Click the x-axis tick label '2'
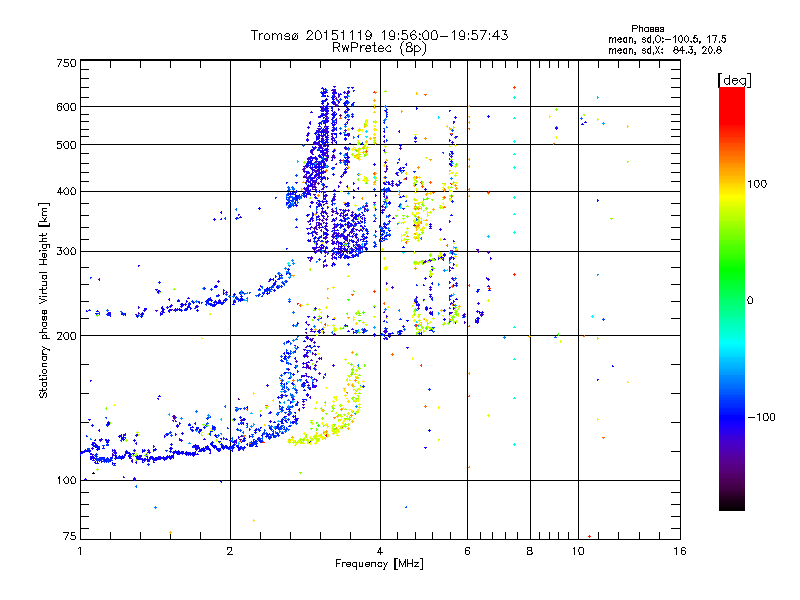 [230, 551]
